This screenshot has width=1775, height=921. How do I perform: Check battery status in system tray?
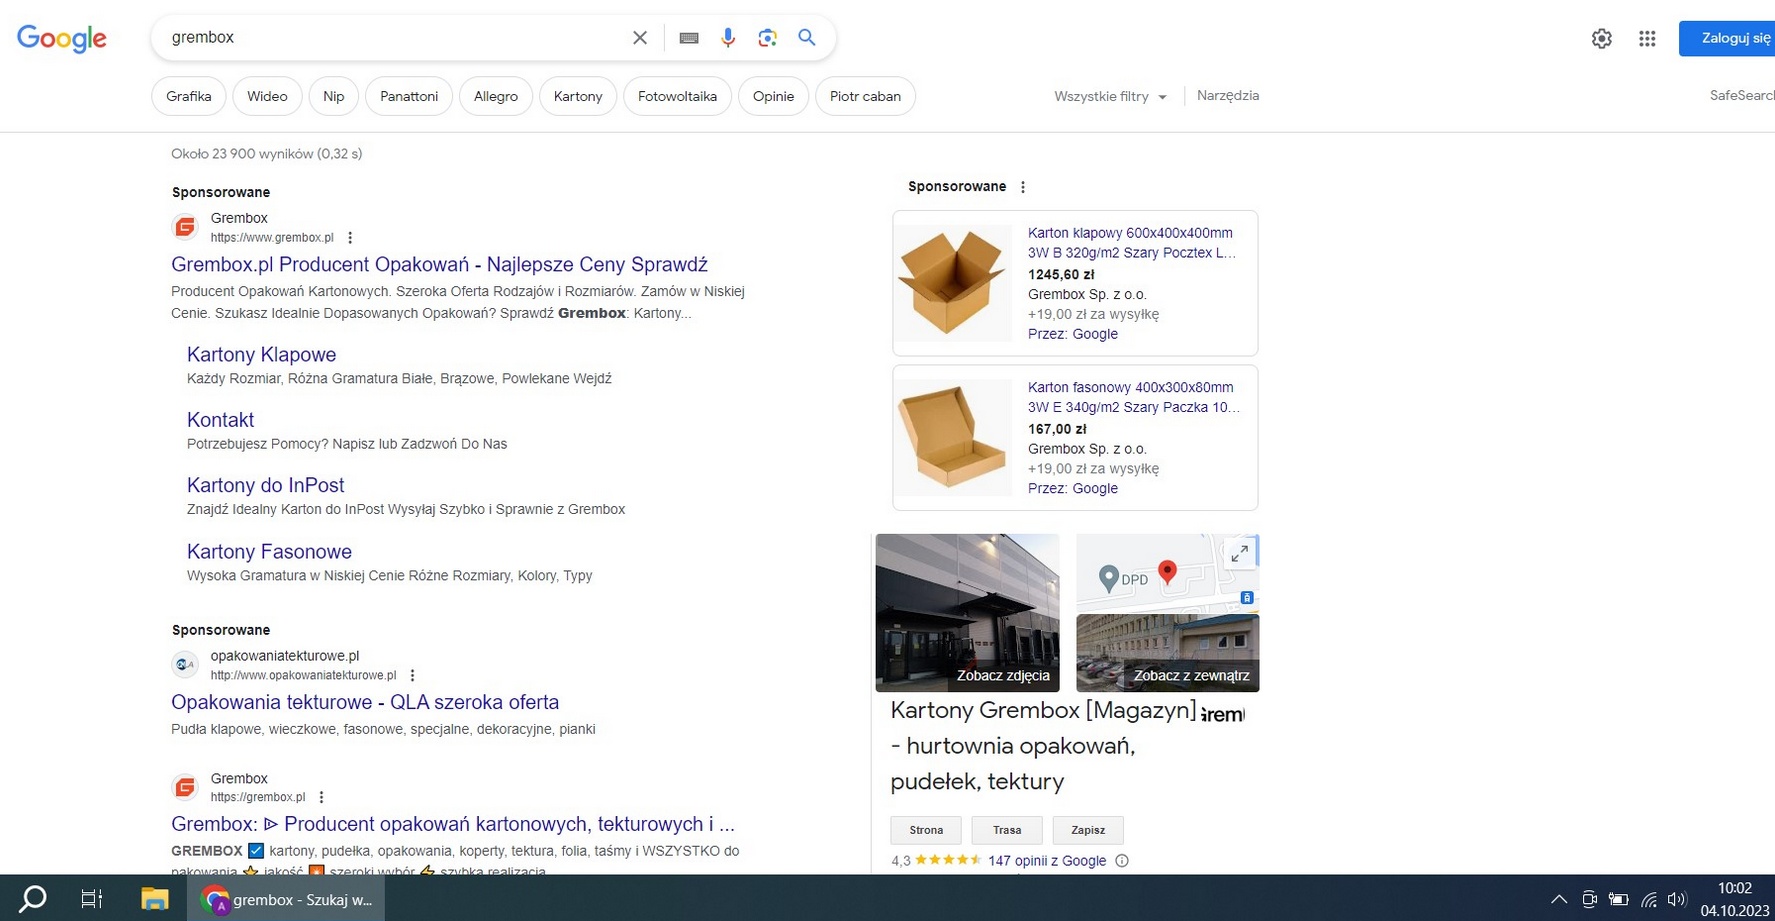tap(1618, 899)
